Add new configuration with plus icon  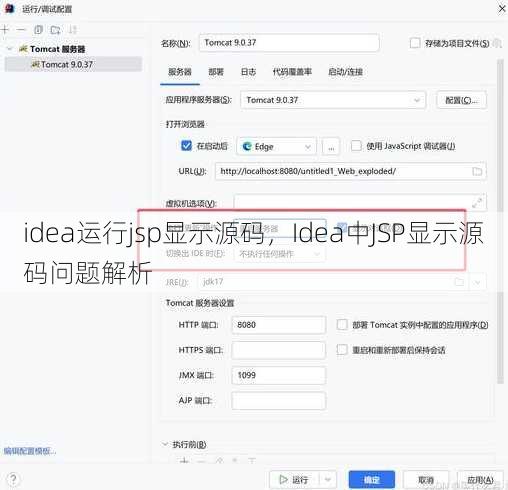point(5,30)
